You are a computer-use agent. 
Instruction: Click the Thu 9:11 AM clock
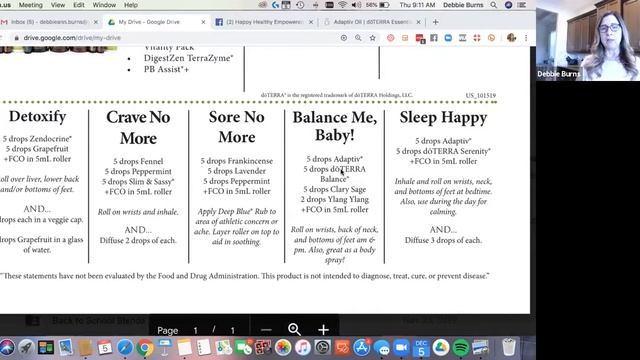417,5
